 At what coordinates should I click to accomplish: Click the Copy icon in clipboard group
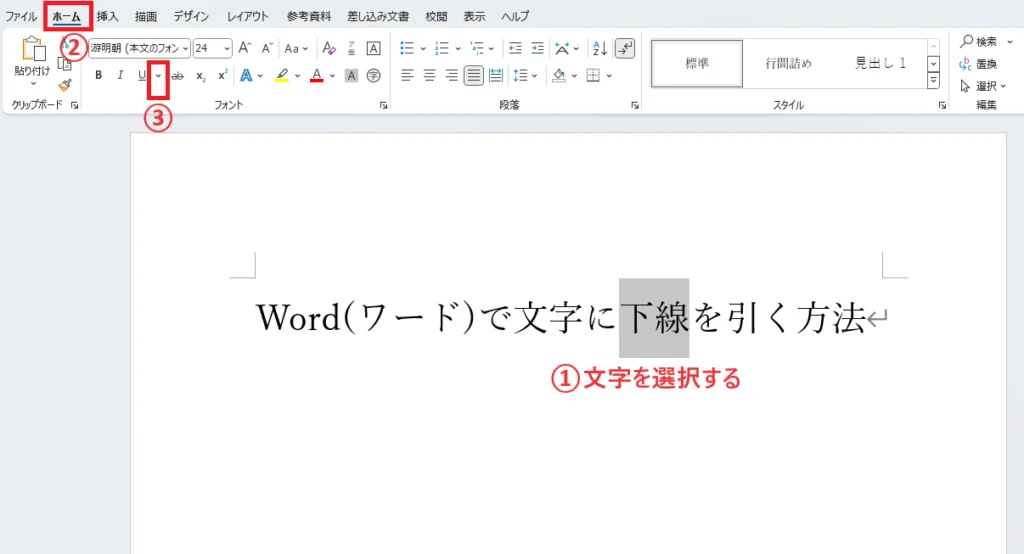65,63
